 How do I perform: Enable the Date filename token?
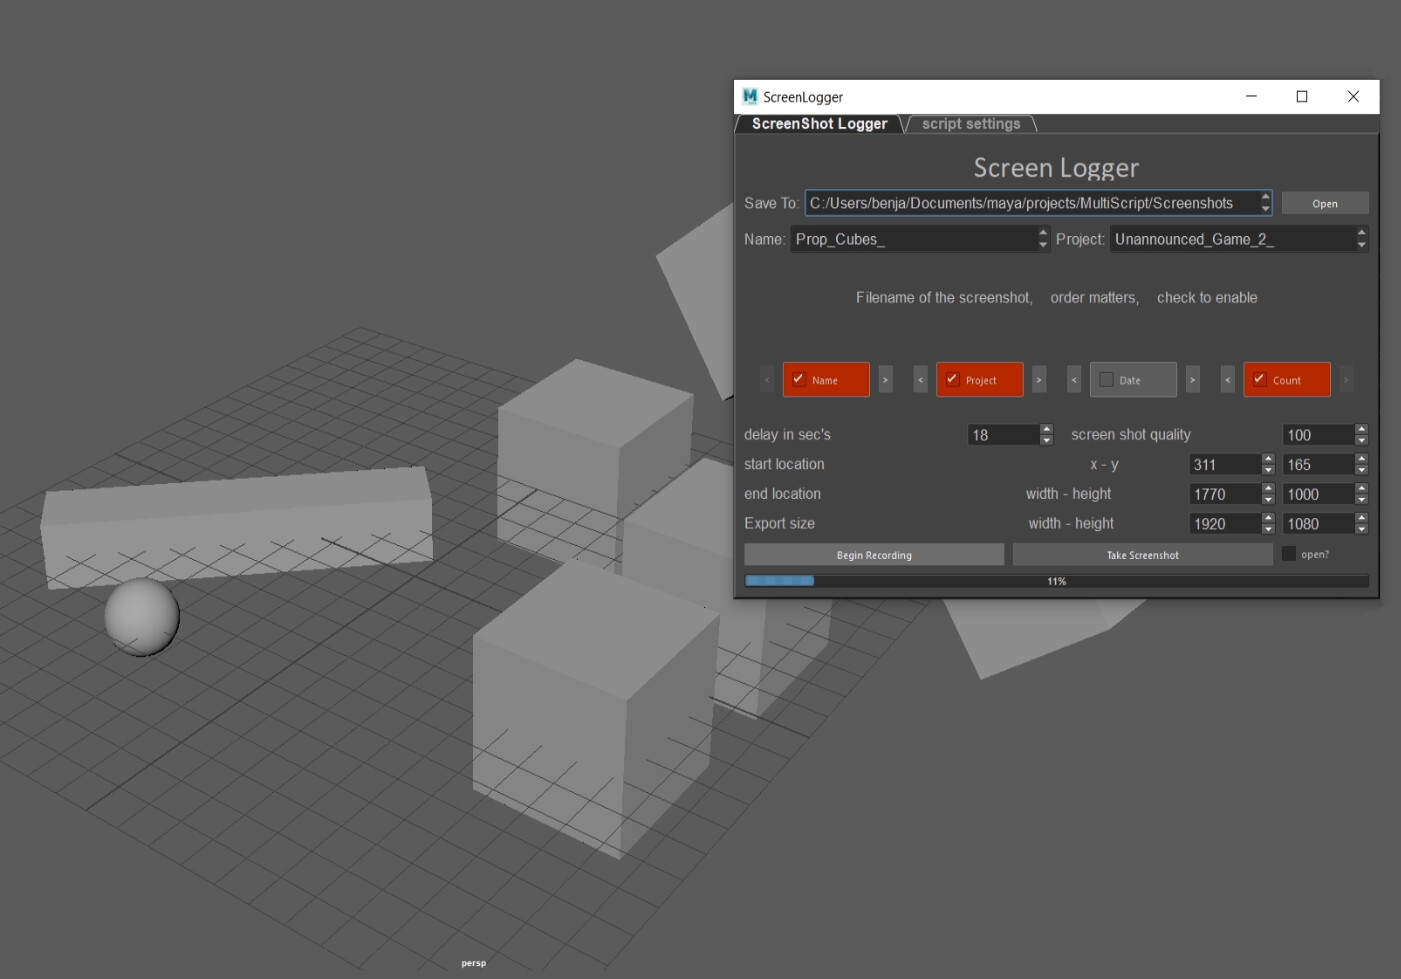click(x=1106, y=379)
